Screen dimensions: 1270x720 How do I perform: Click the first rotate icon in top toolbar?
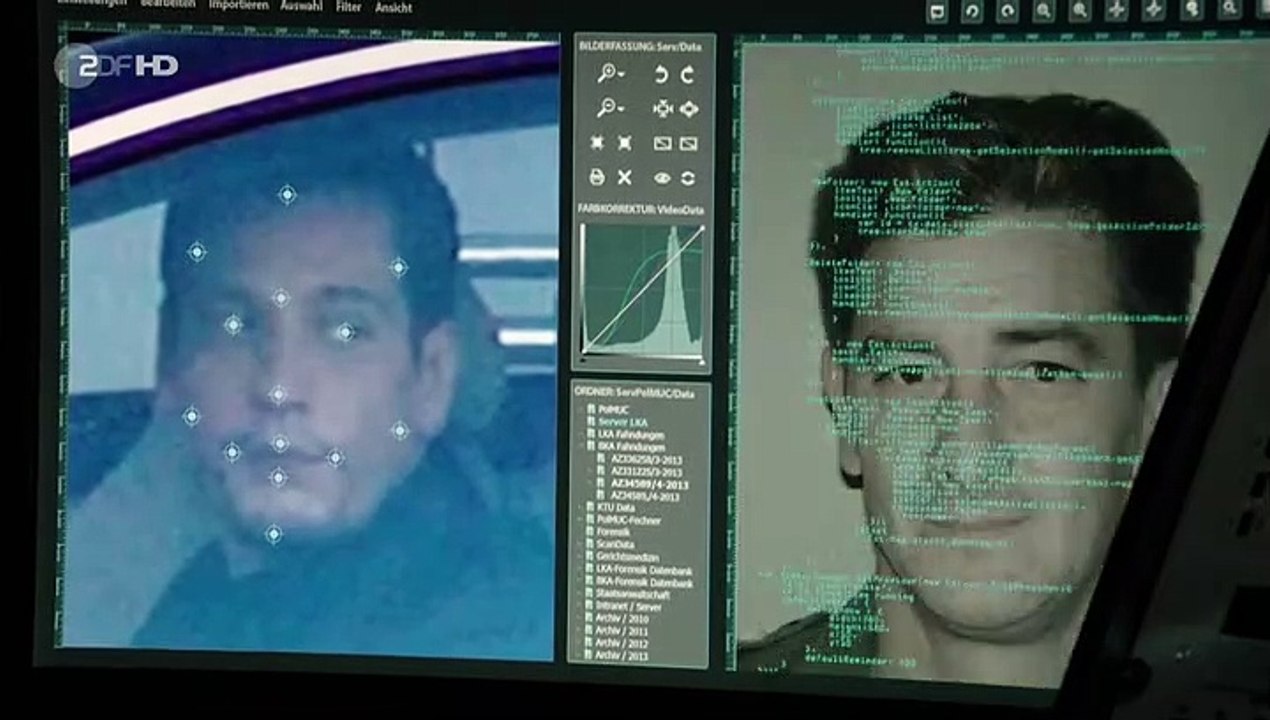[x=972, y=11]
